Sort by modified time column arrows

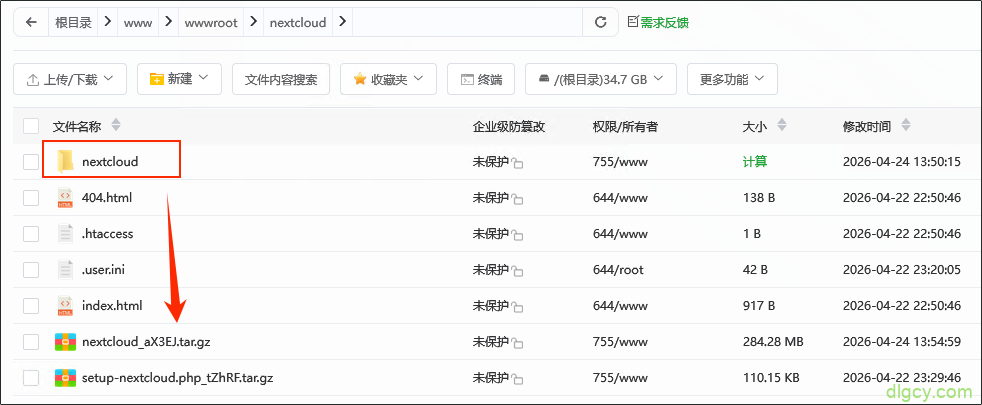905,125
